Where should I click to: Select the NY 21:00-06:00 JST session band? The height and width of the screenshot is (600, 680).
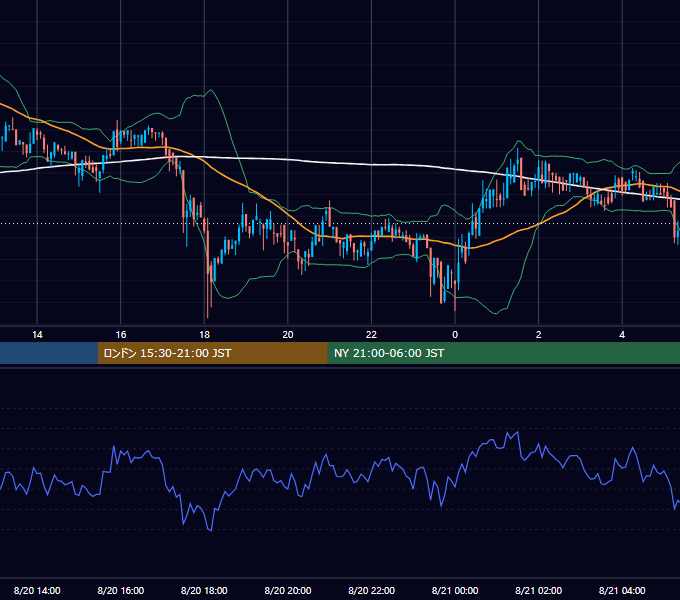[503, 353]
